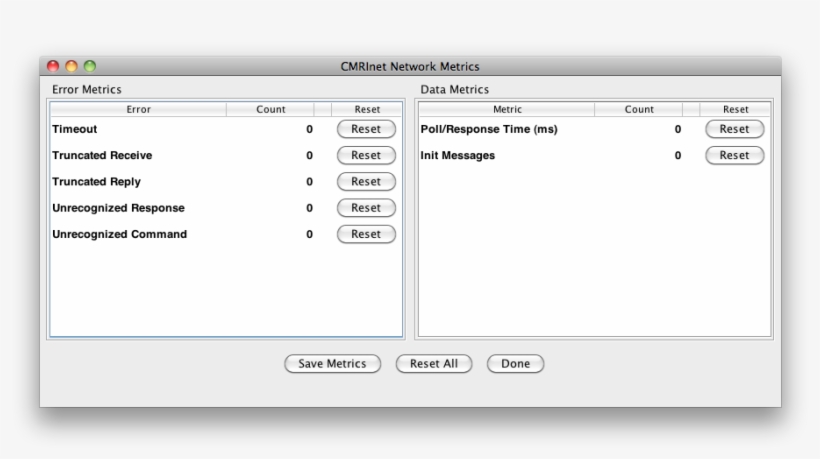Select the Poll/Response Time (ms) label
Viewport: 820px width, 459px height.
coord(489,129)
